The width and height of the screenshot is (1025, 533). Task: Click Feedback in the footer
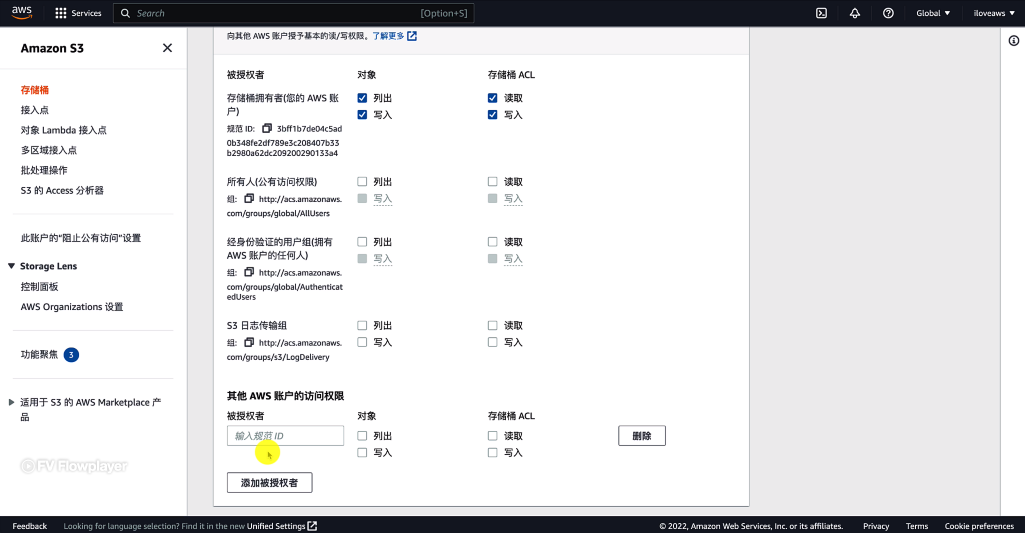pos(29,526)
